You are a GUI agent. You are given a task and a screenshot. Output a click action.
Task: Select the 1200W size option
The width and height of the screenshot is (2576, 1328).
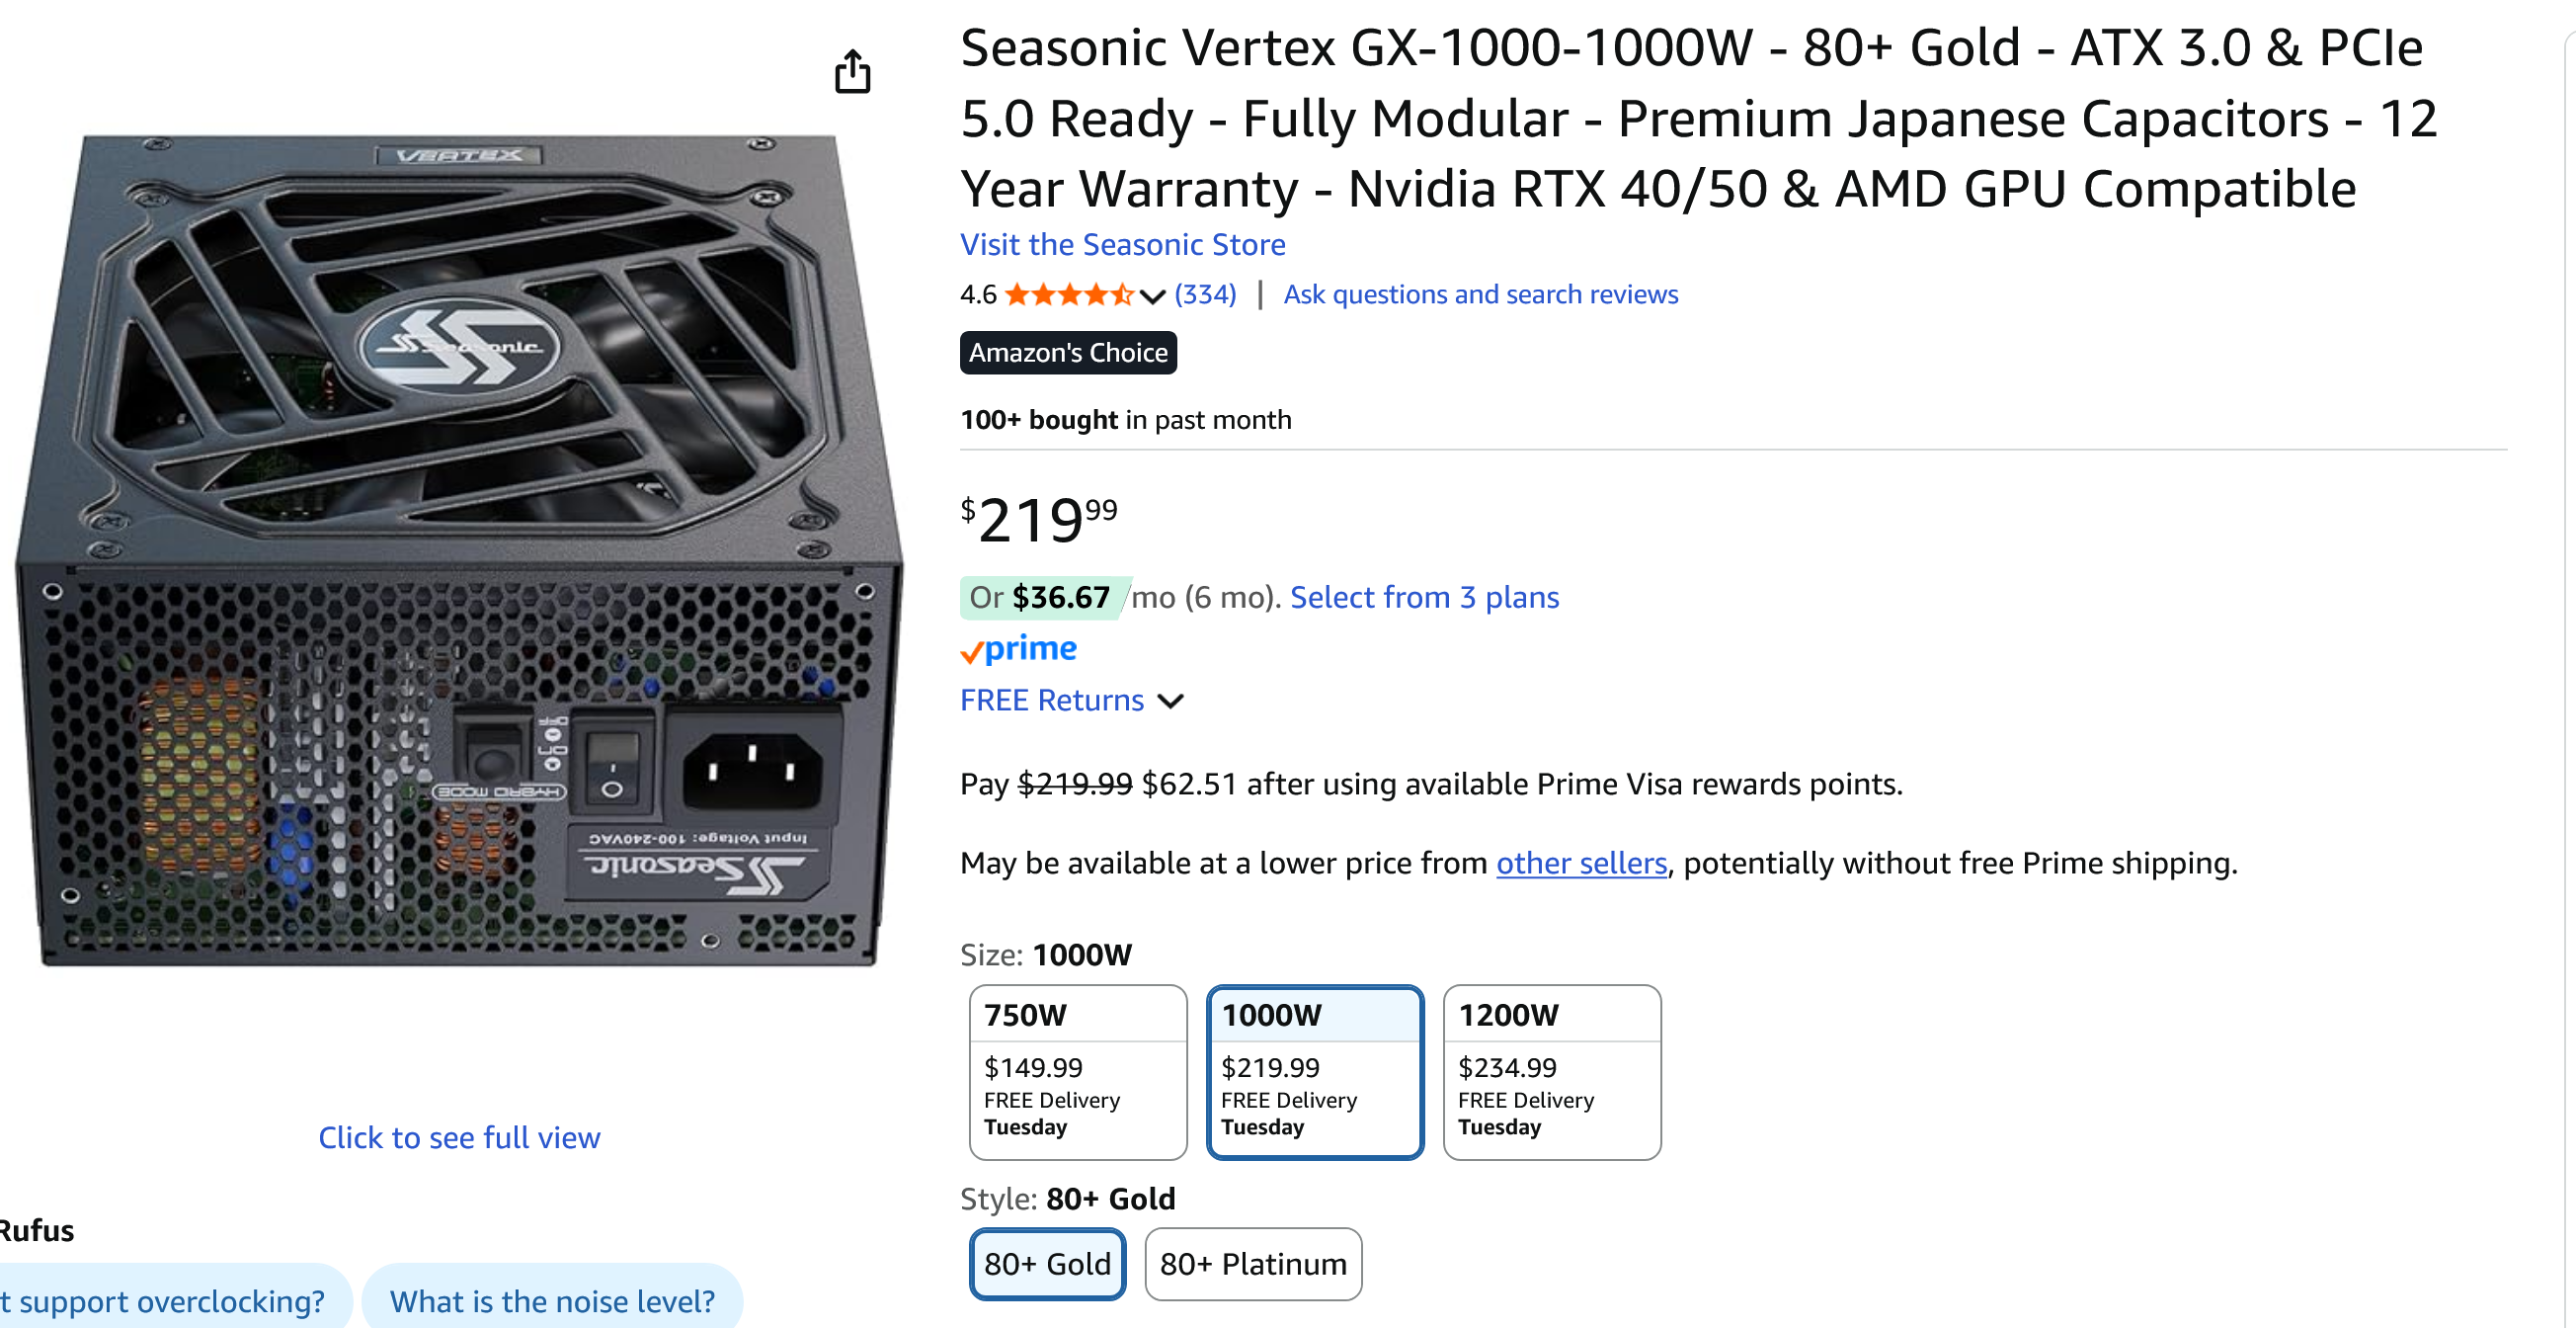[1551, 1072]
